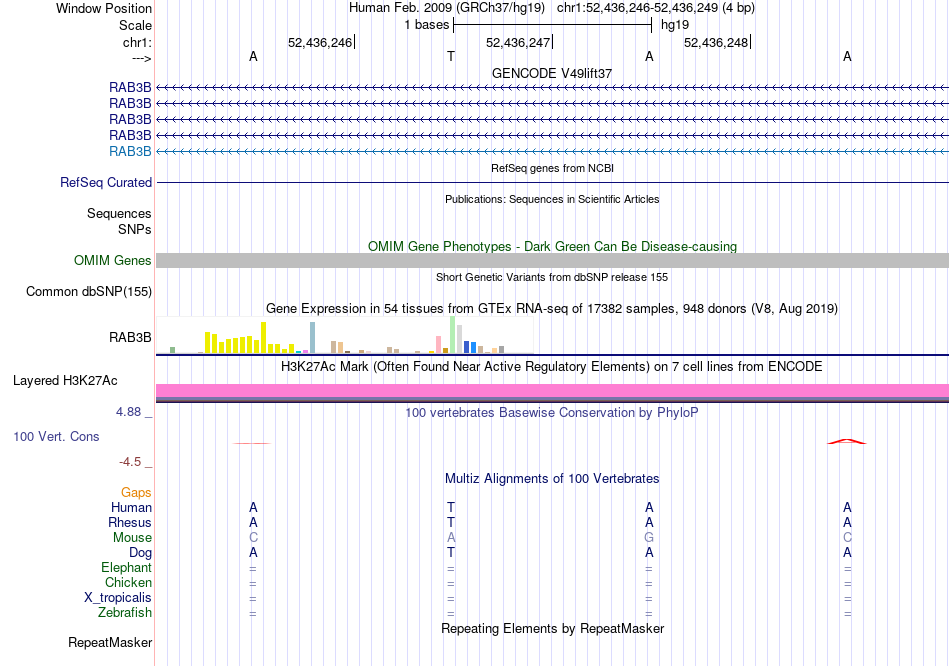This screenshot has height=666, width=950.
Task: Click RAB3B label beside GTEx bar chart
Action: (x=130, y=338)
